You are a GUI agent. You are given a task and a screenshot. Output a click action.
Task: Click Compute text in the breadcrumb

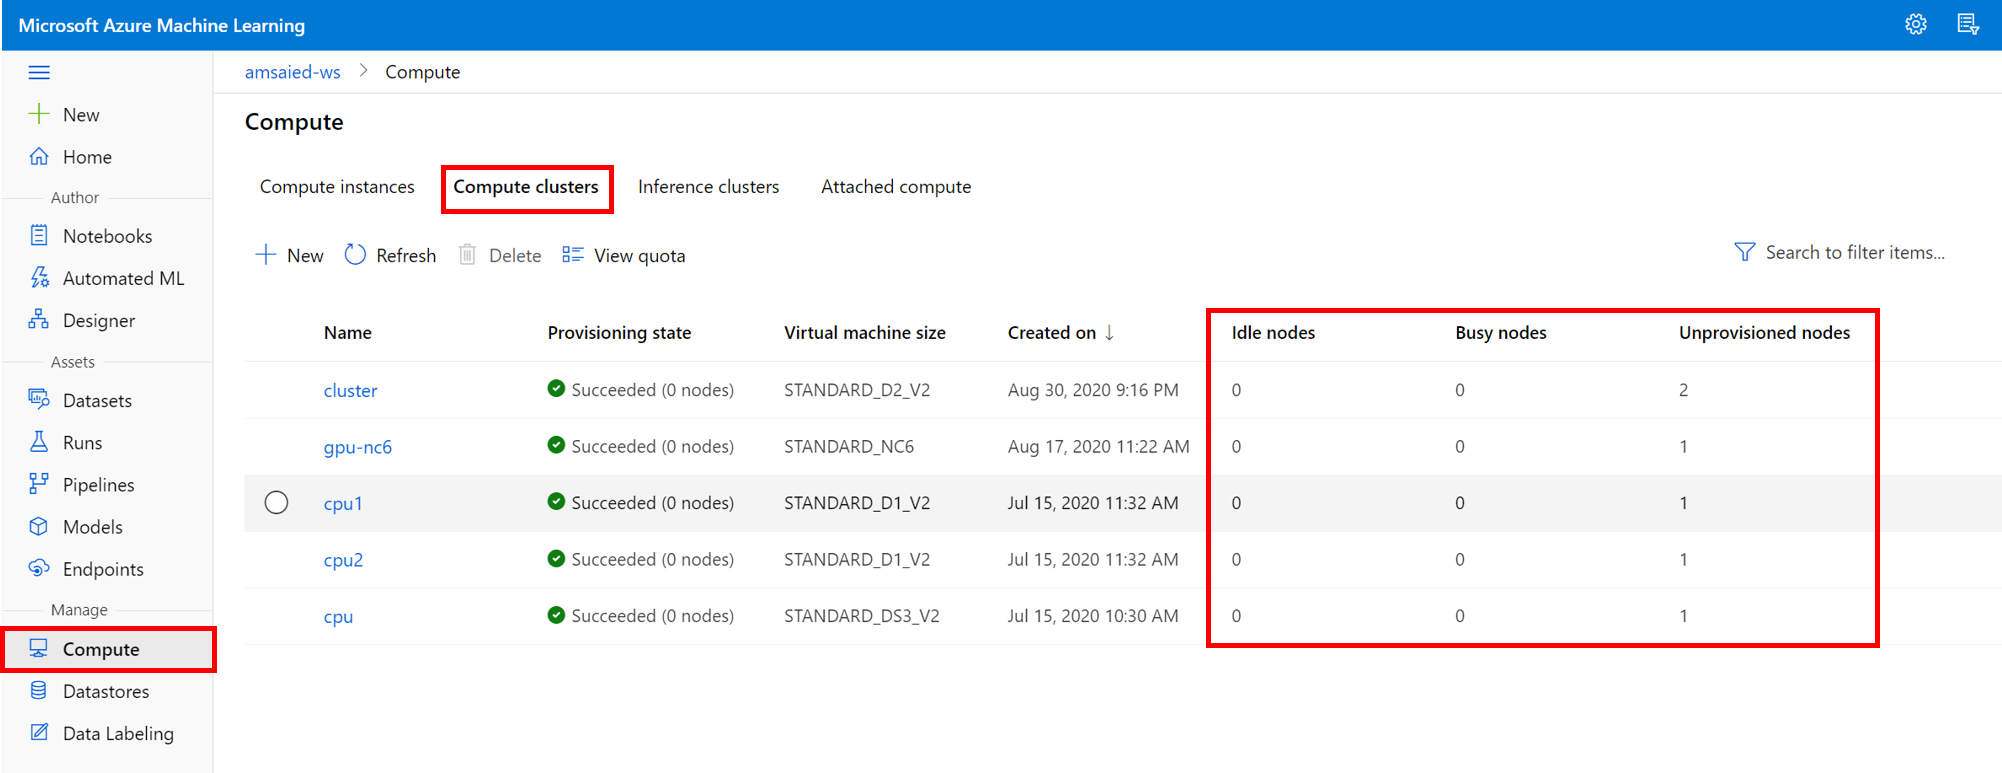click(x=422, y=72)
